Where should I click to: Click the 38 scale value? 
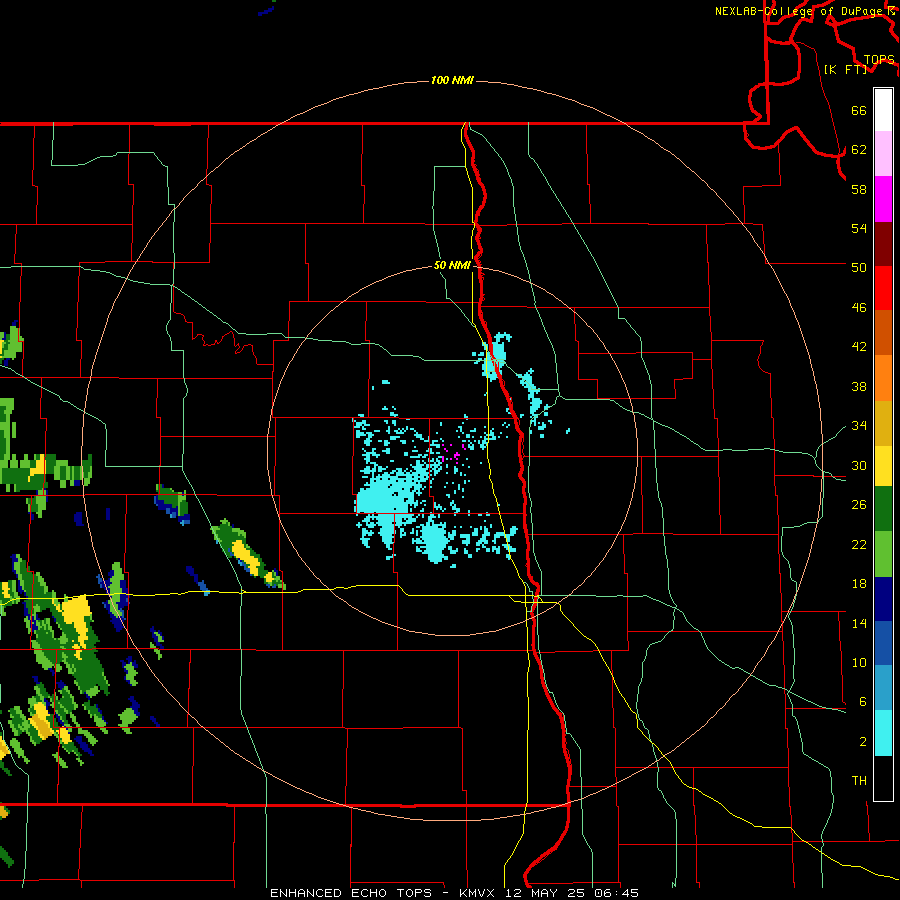(859, 386)
